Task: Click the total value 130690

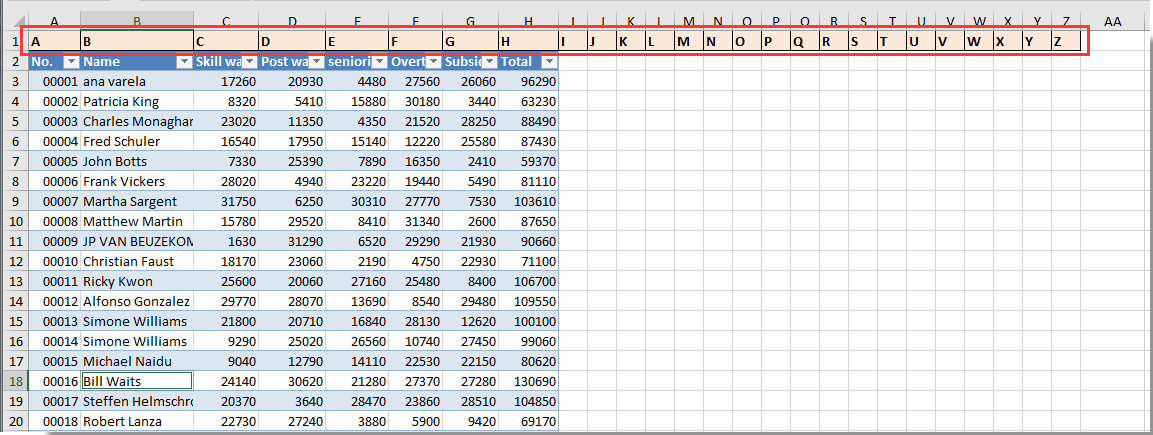Action: [x=529, y=381]
